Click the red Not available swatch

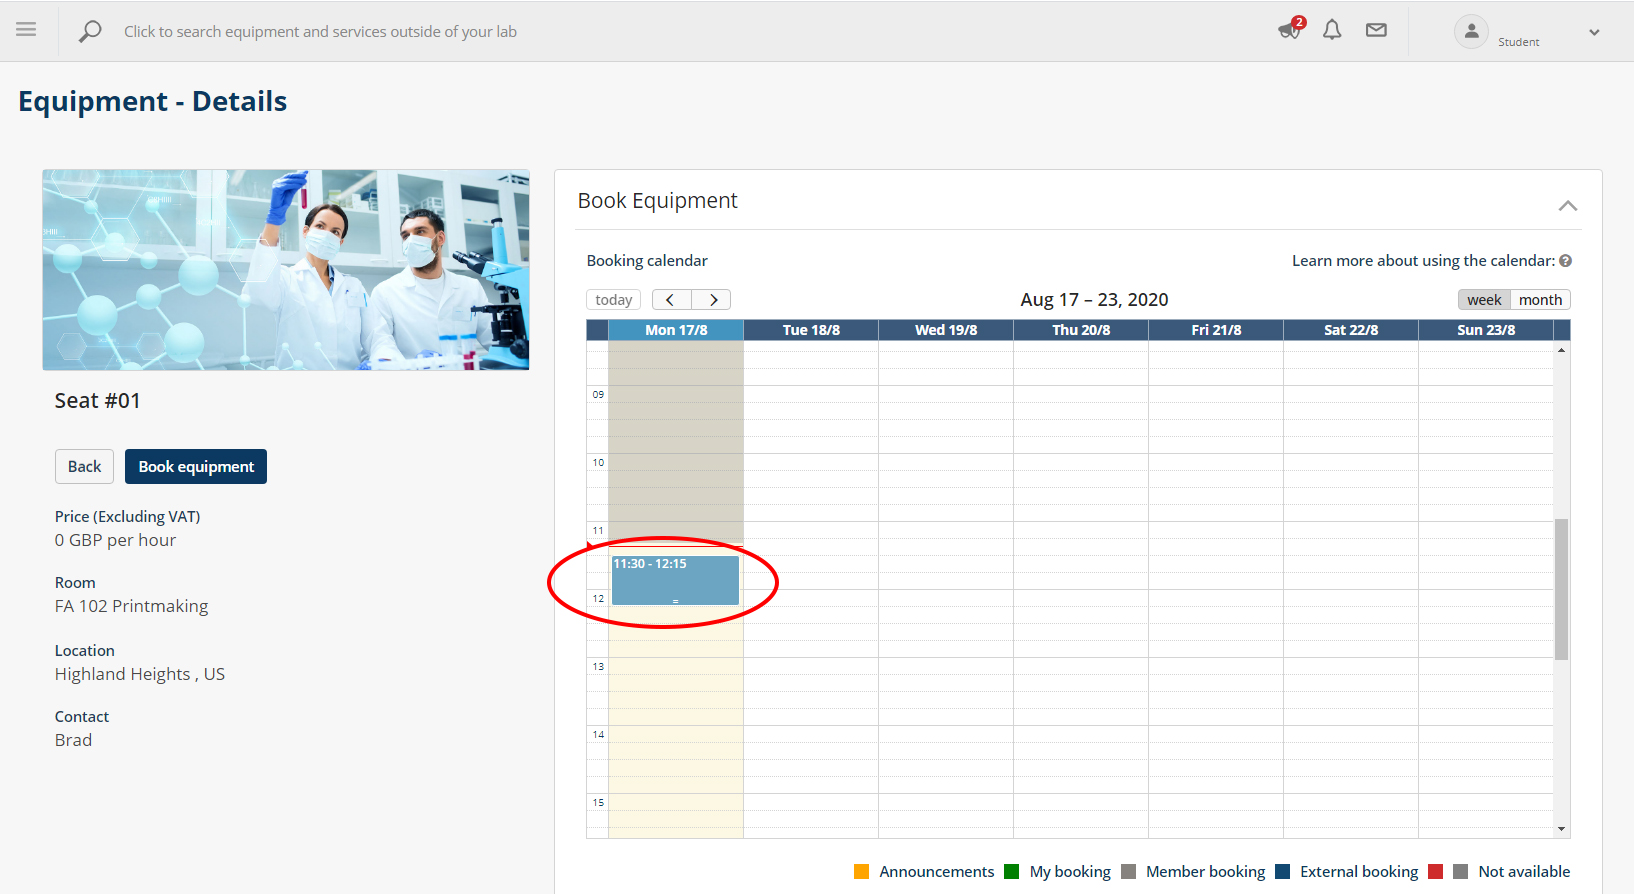click(x=1435, y=871)
